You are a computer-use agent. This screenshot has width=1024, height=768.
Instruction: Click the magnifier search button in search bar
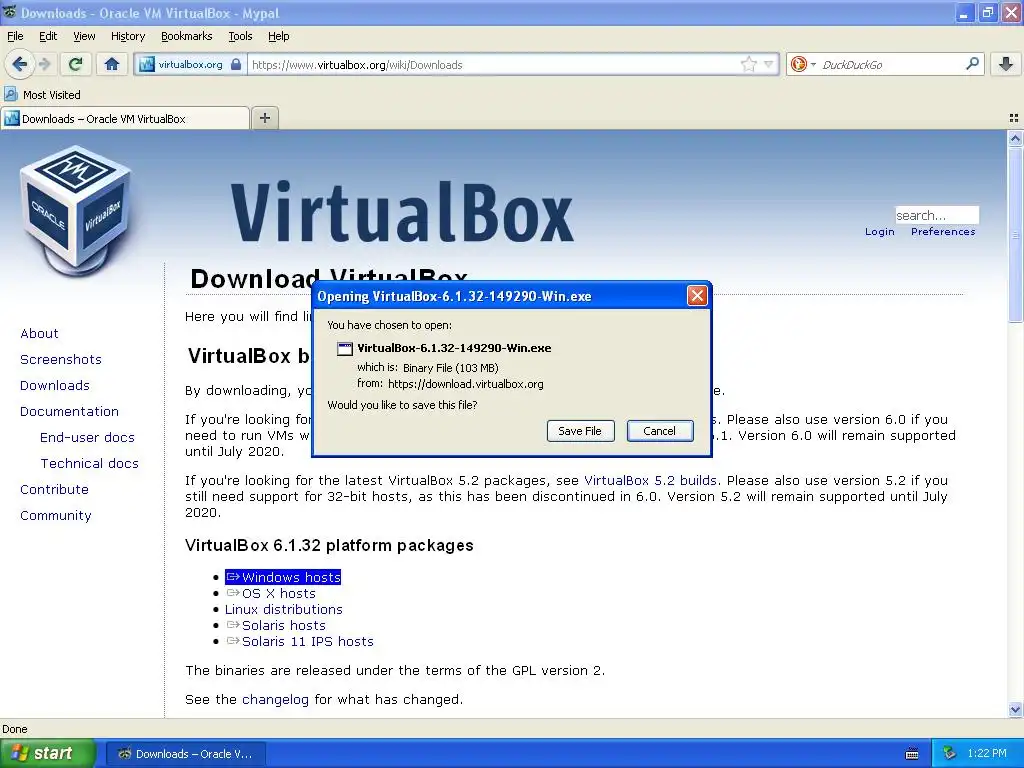coord(972,64)
